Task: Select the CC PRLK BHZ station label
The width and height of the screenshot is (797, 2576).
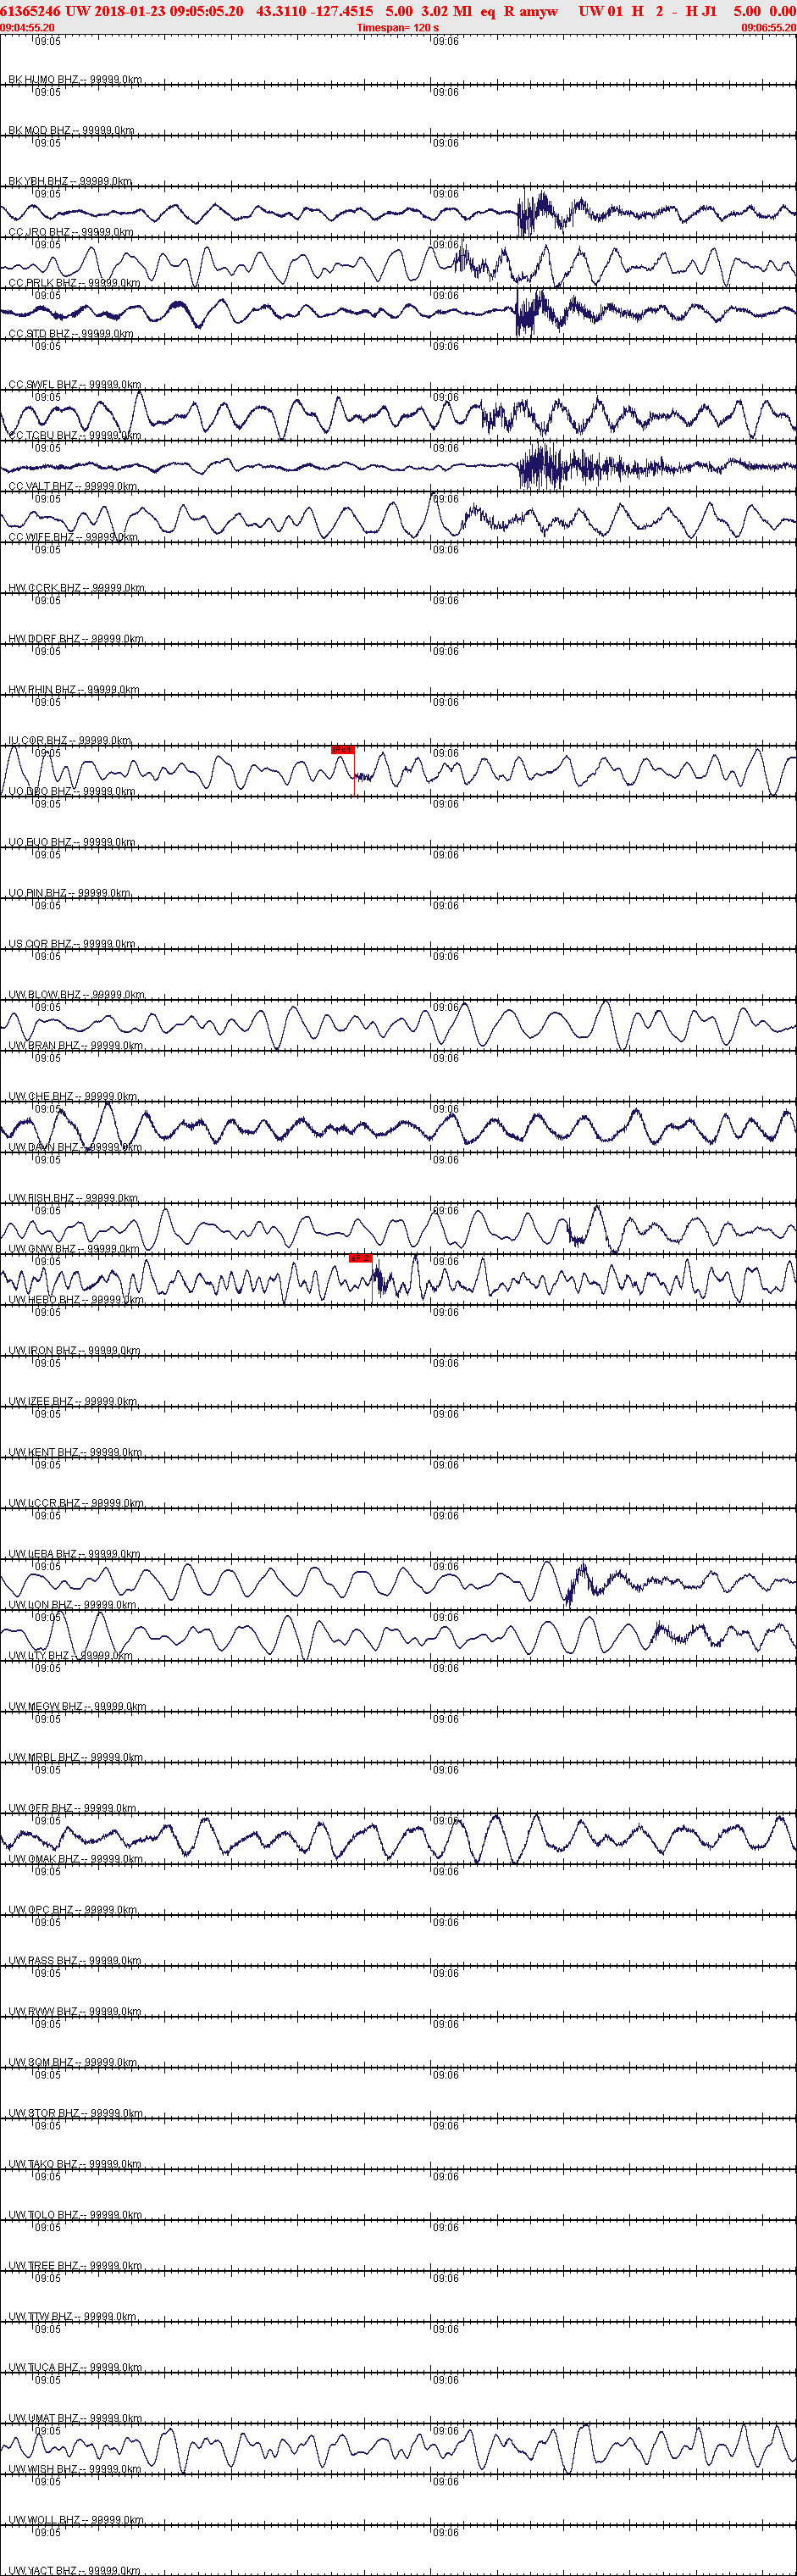Action: (x=74, y=284)
